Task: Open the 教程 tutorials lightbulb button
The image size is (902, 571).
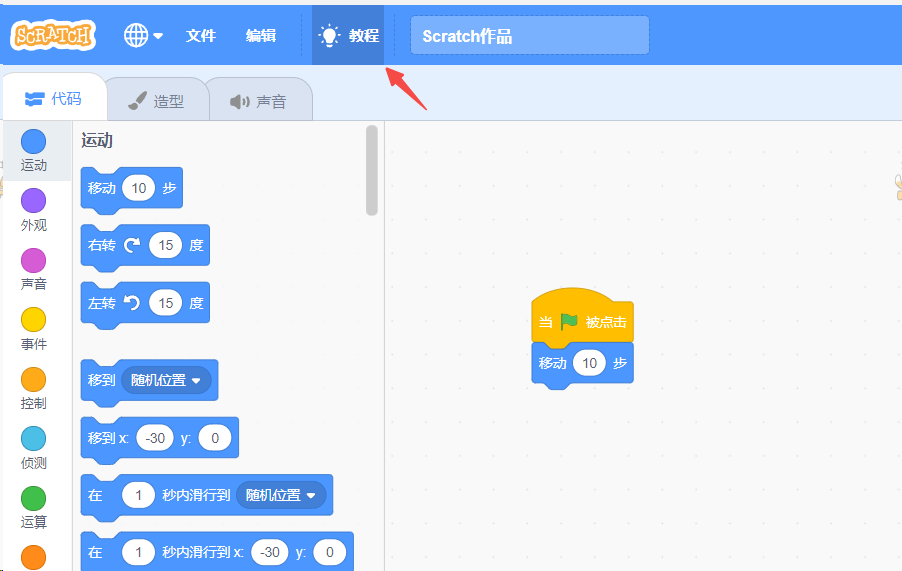Action: (348, 36)
